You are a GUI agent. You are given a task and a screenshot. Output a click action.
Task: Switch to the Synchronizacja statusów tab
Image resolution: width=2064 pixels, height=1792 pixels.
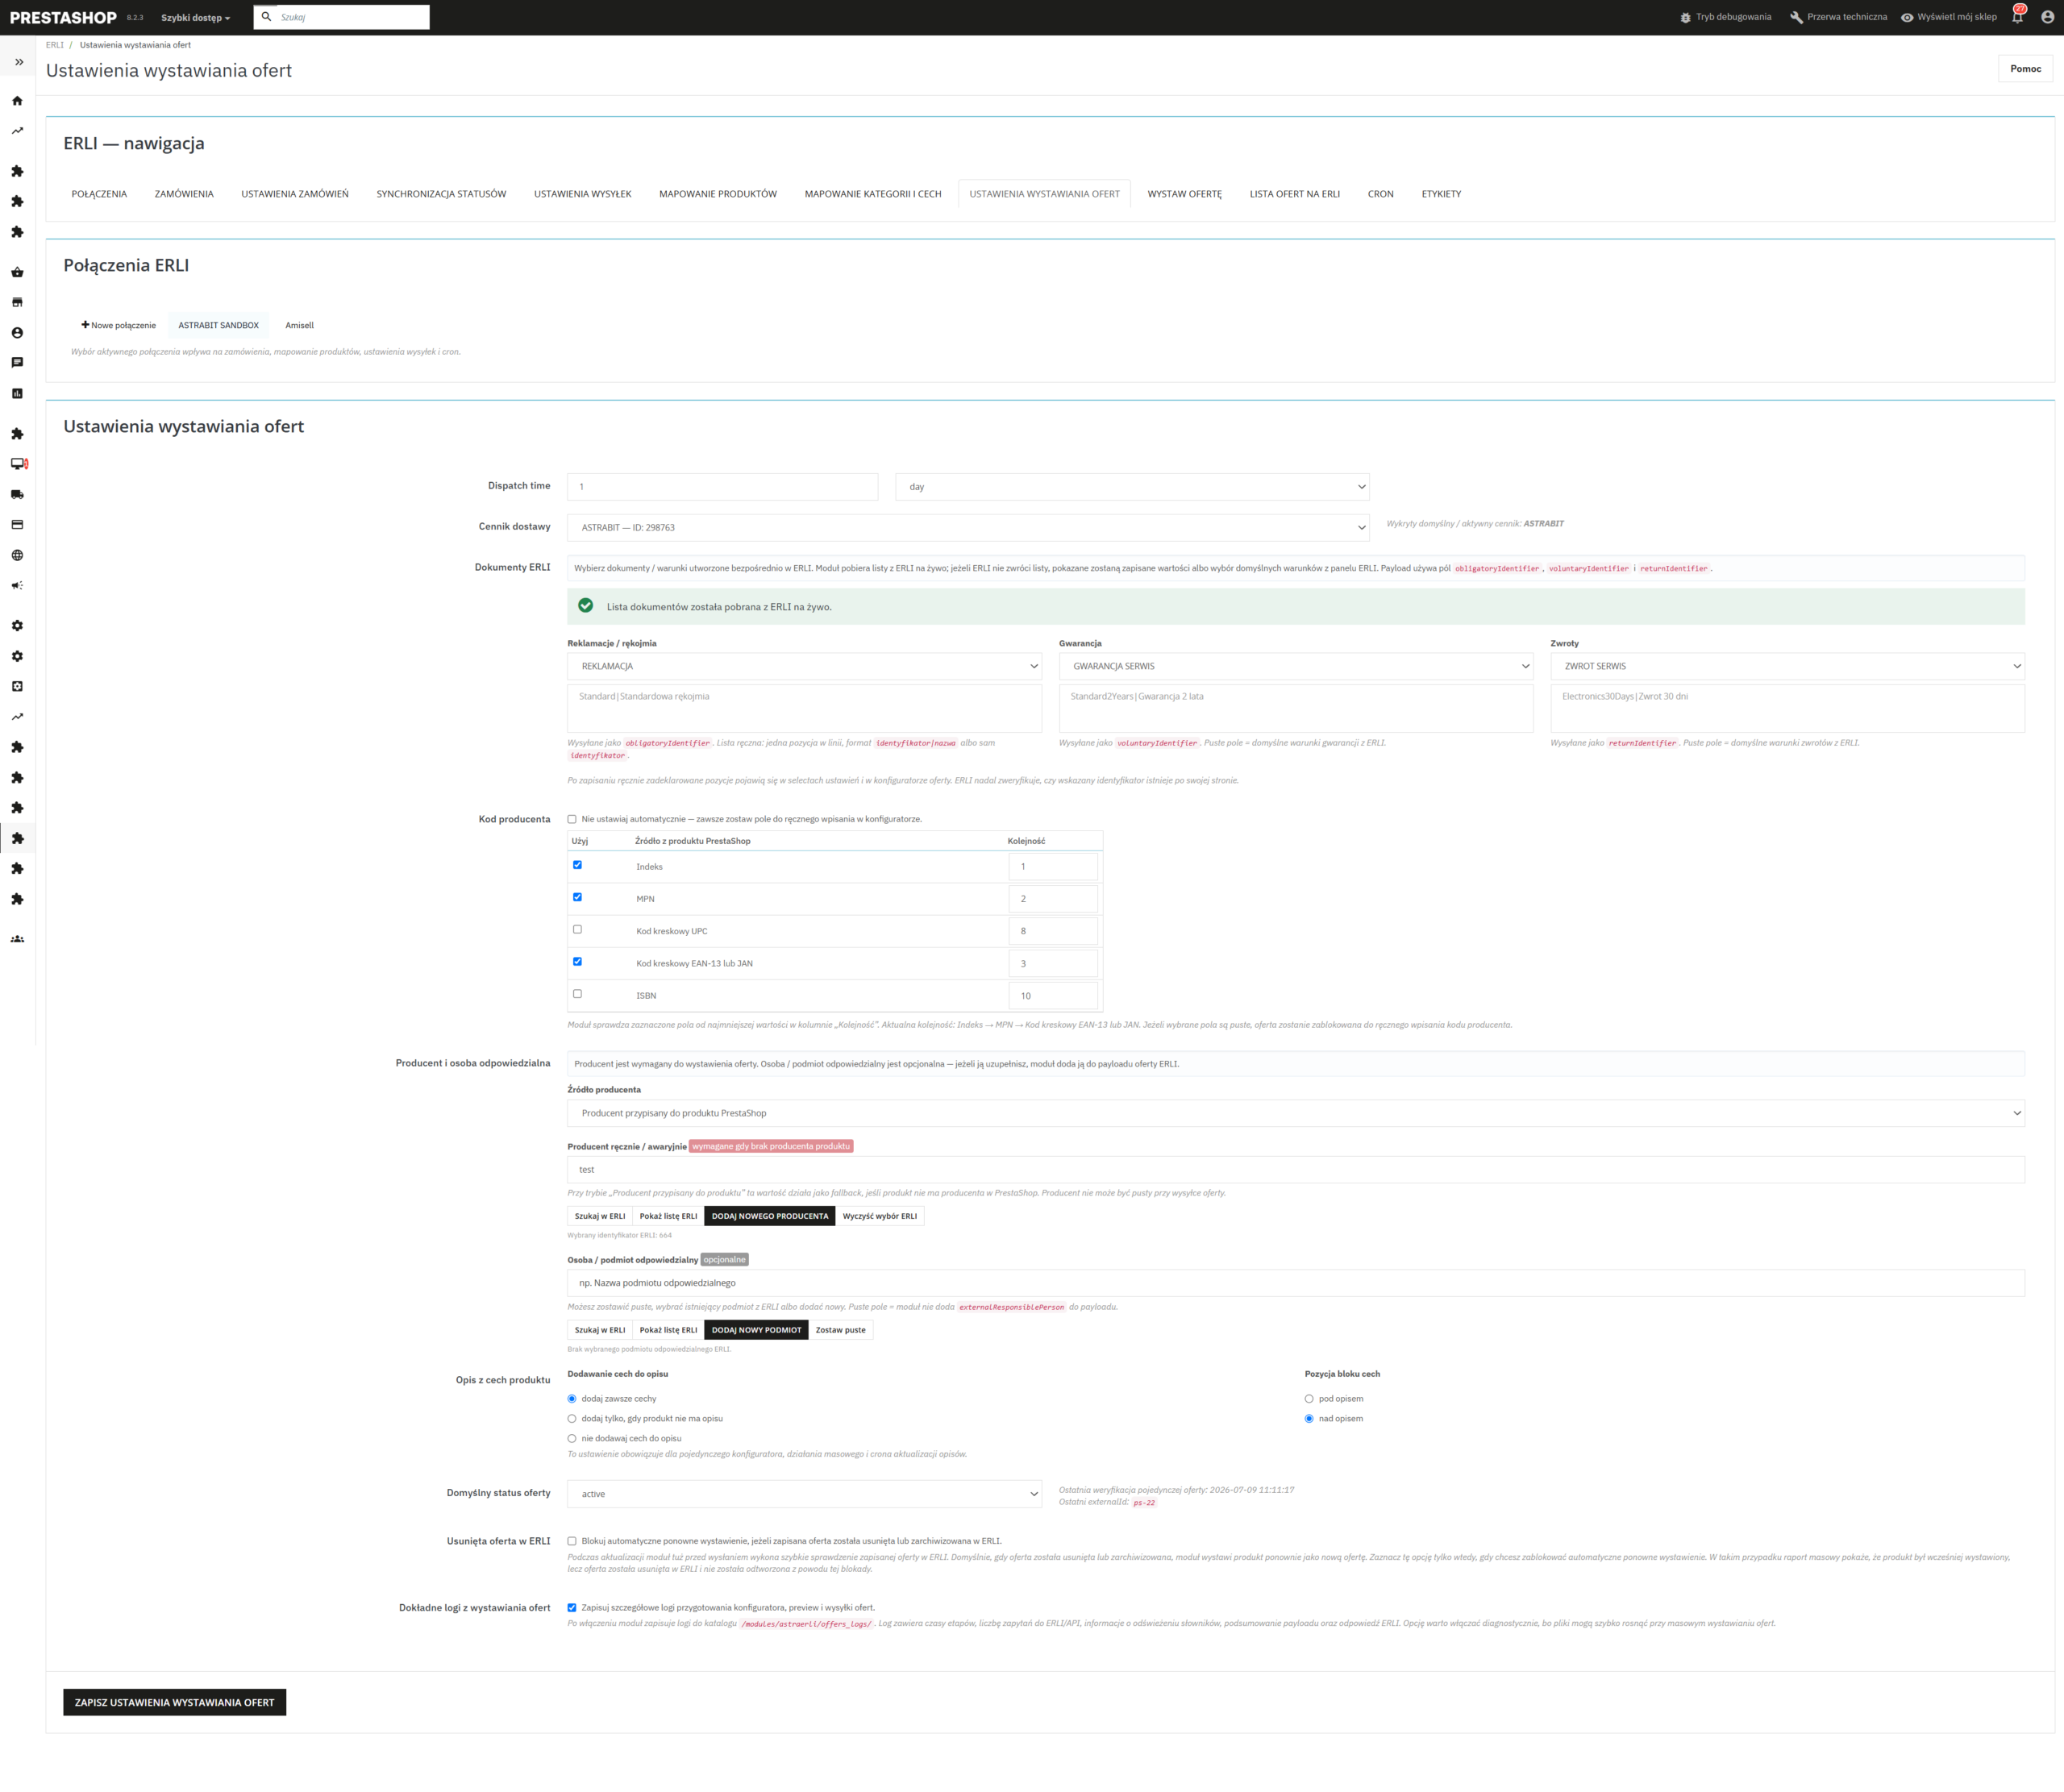coord(441,194)
